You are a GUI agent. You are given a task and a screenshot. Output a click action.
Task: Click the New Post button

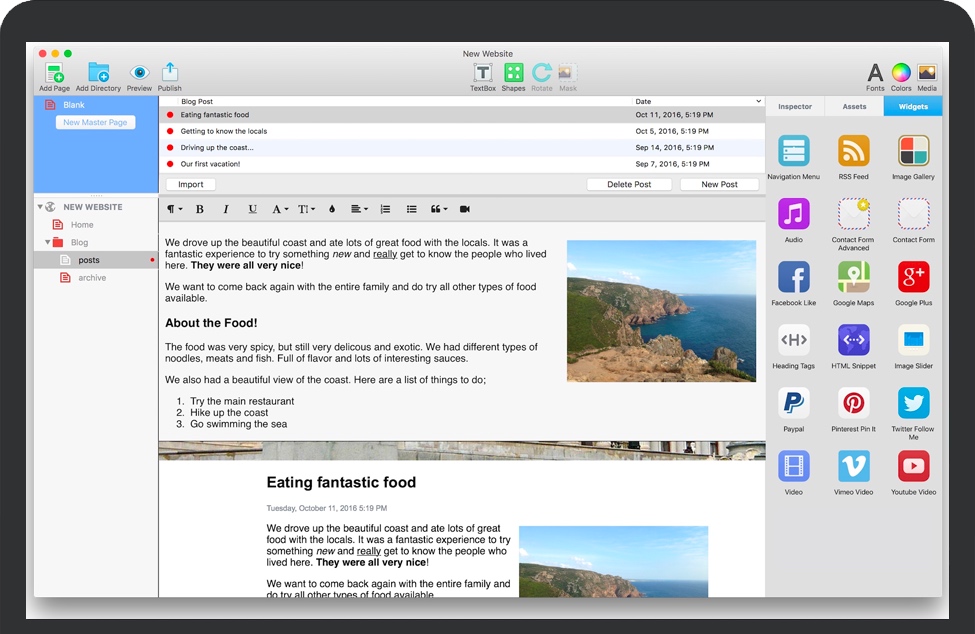719,184
